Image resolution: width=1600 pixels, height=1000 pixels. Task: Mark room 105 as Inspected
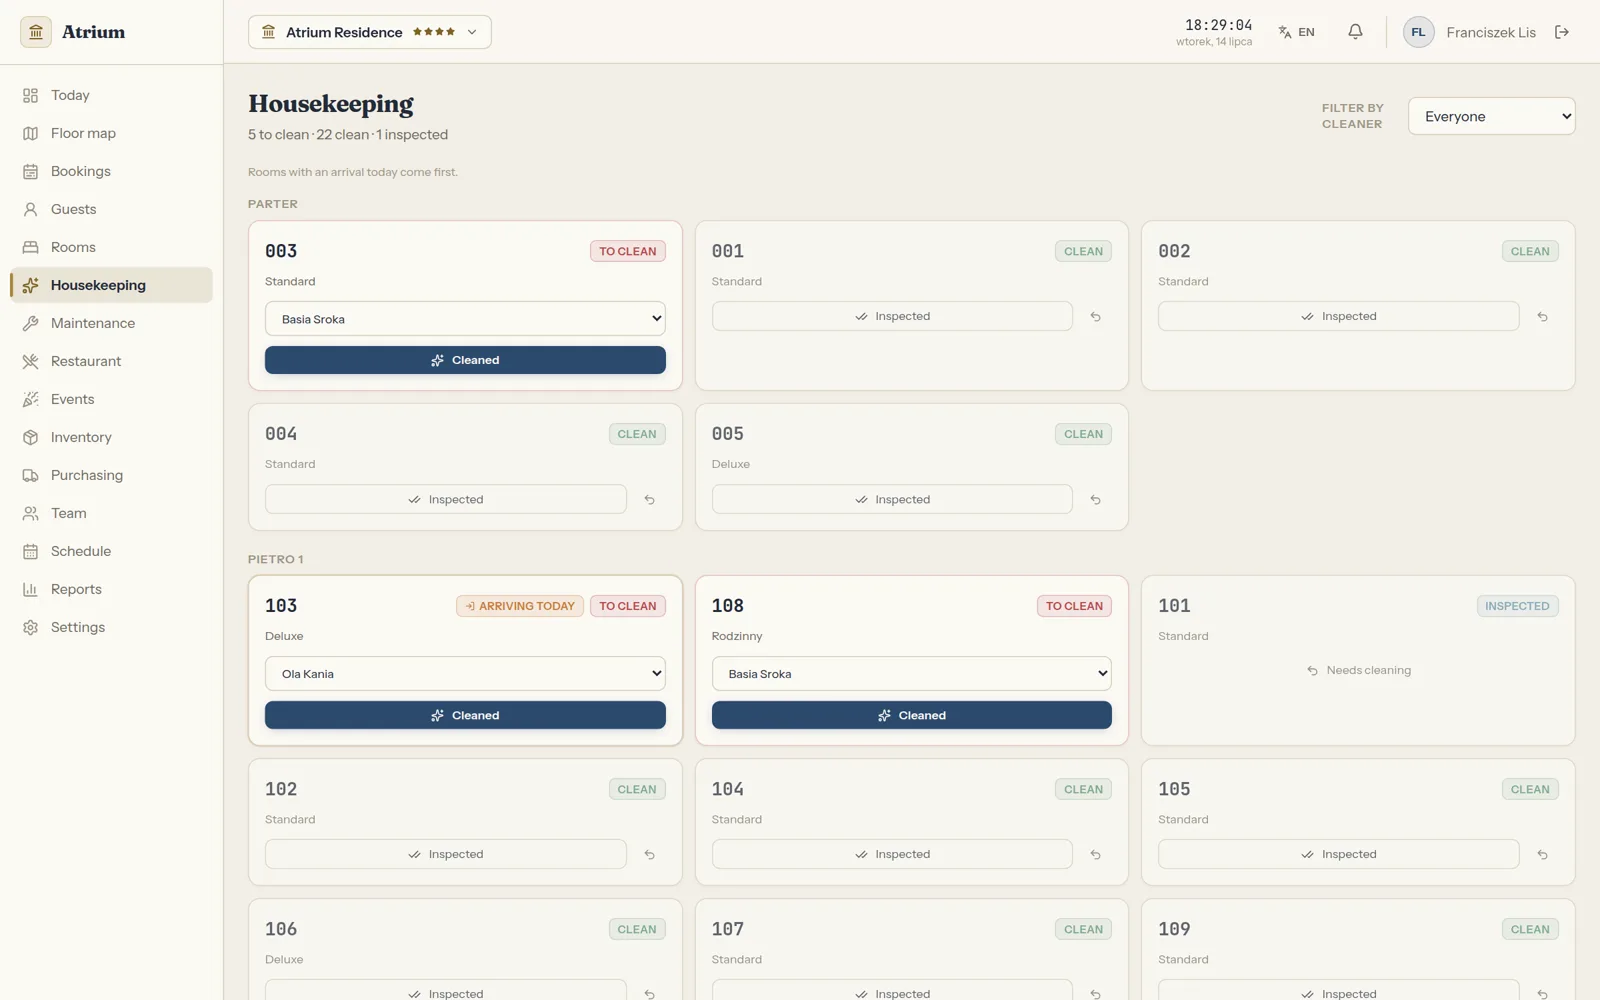1338,855
